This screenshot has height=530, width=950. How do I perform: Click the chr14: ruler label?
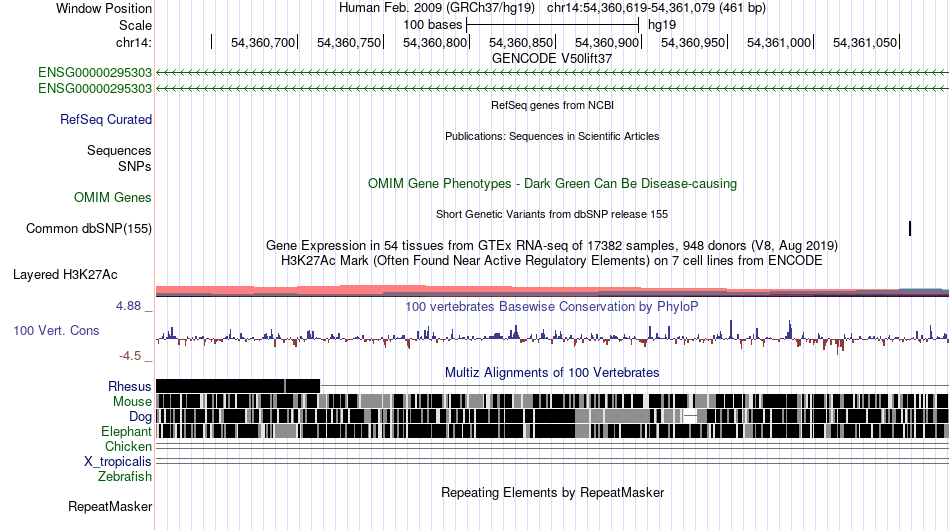pyautogui.click(x=133, y=42)
